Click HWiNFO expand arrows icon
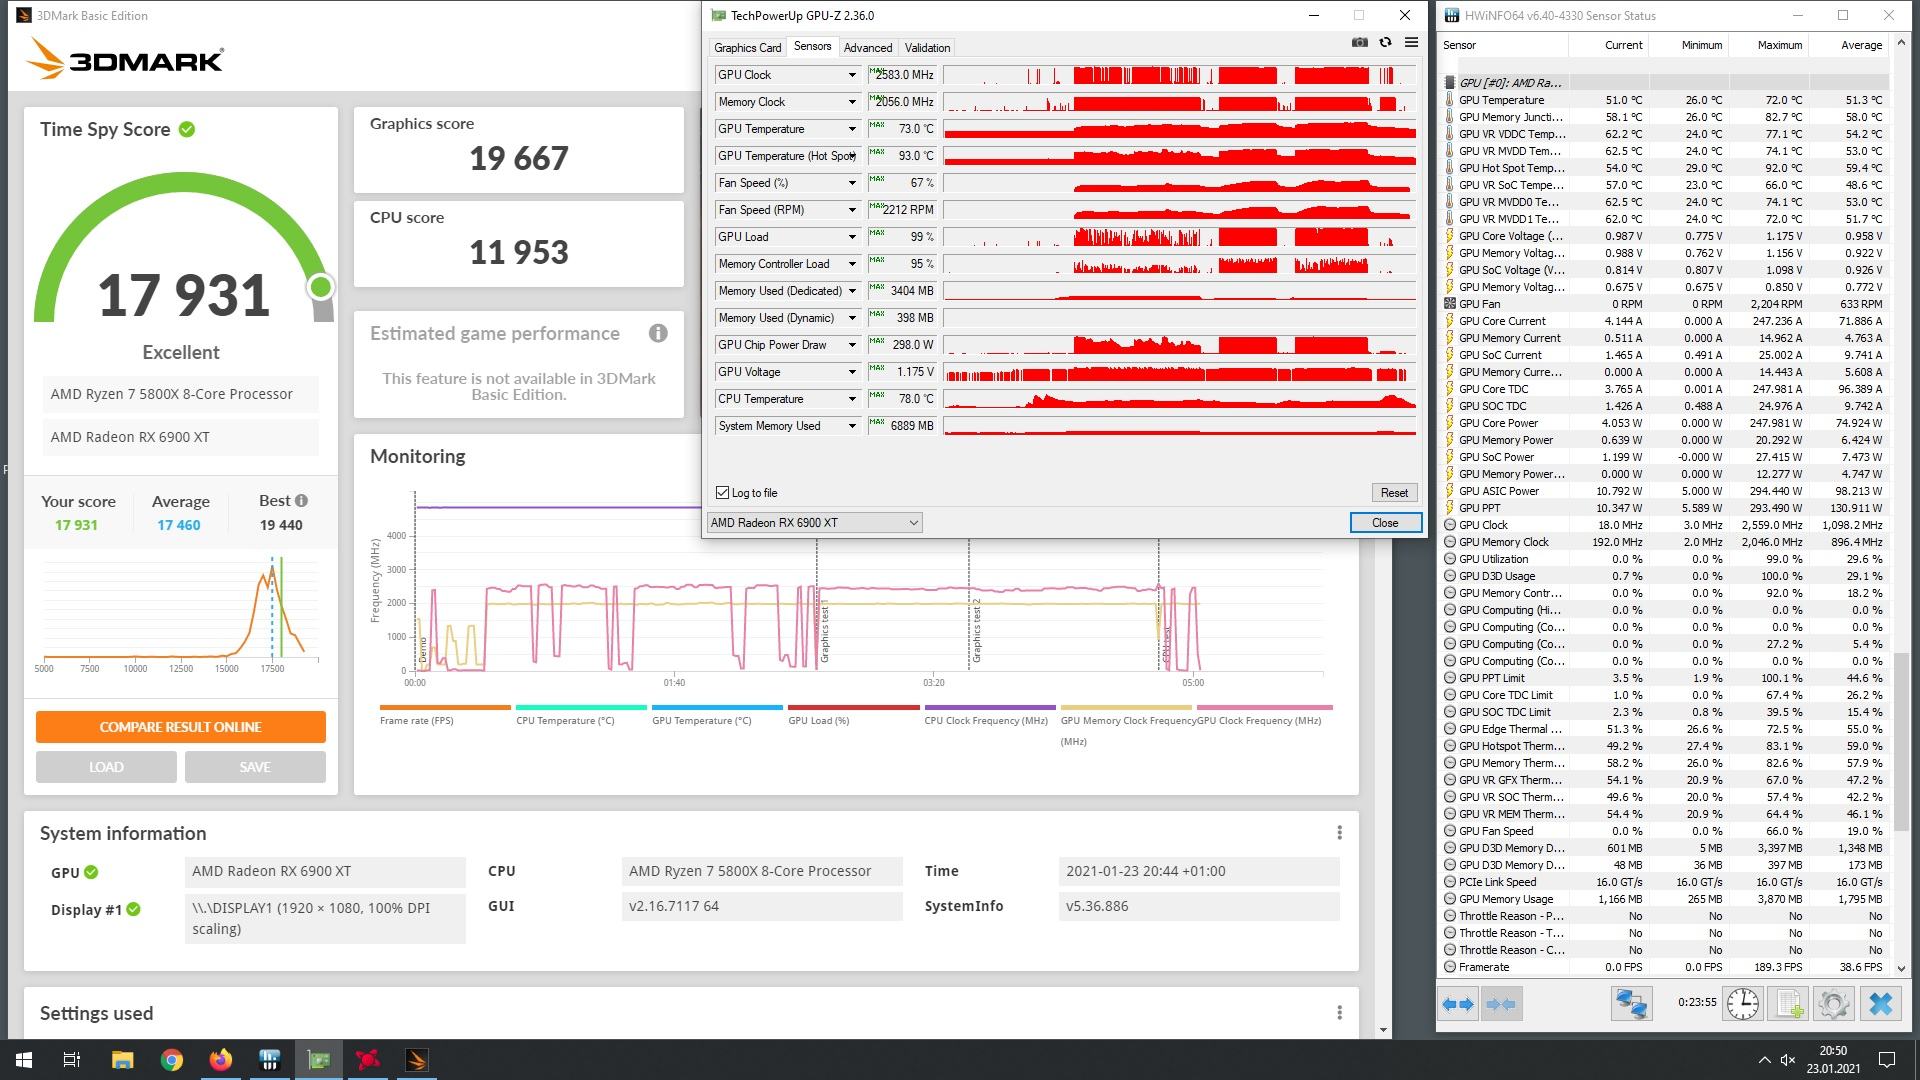Image resolution: width=1920 pixels, height=1080 pixels. (1458, 1003)
